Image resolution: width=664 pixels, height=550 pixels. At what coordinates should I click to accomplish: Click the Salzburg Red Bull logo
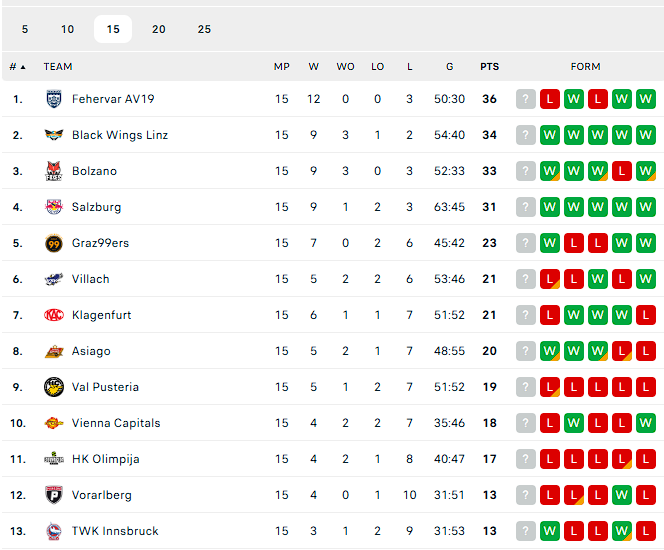pyautogui.click(x=54, y=207)
